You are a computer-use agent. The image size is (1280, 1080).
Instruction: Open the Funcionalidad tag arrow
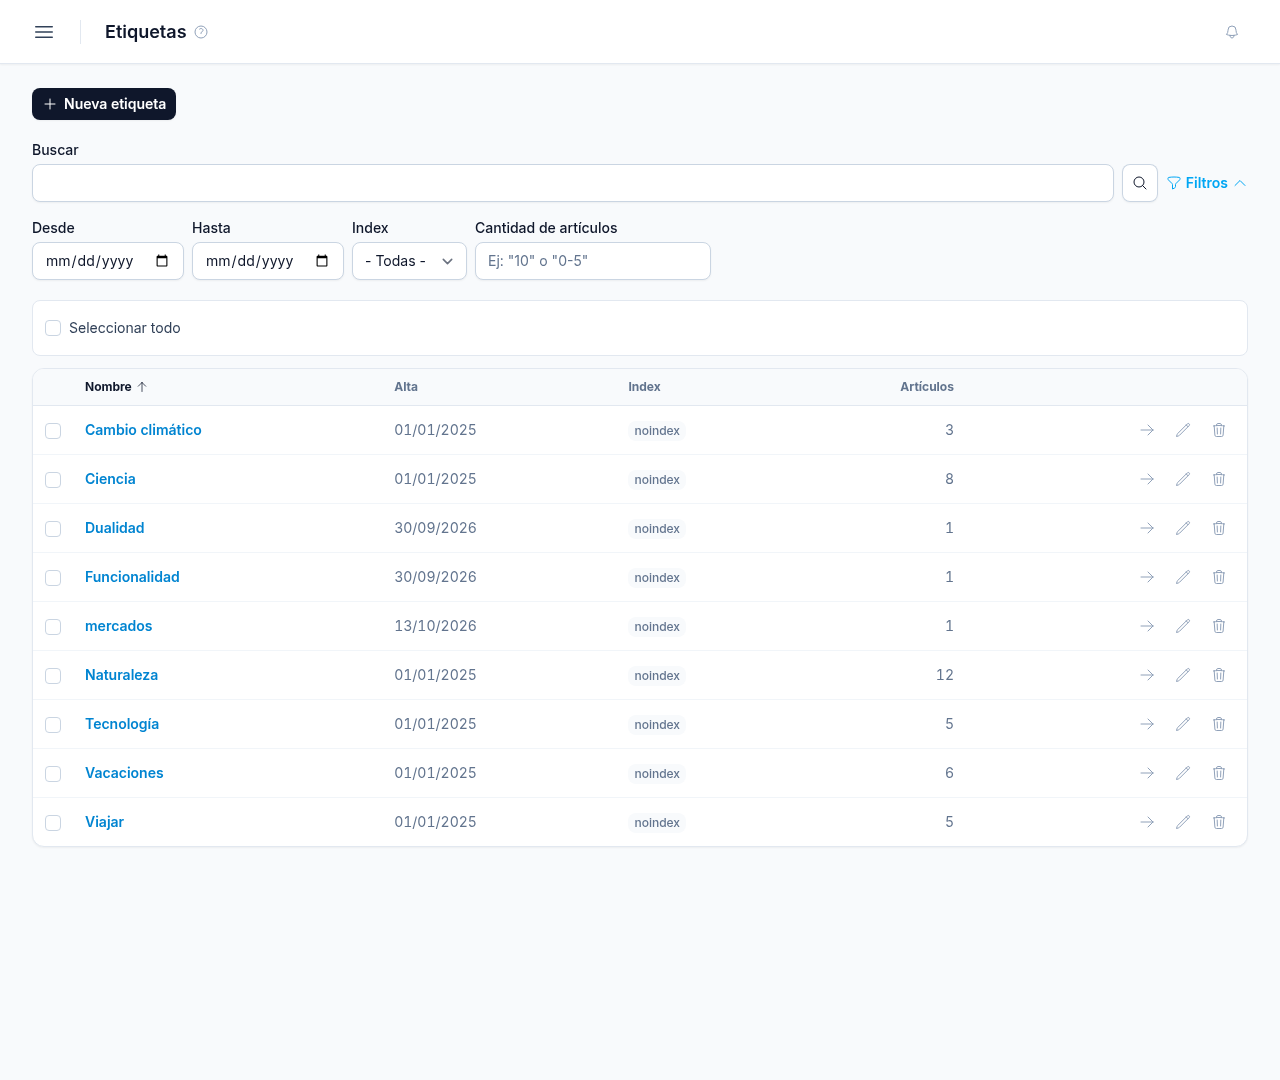(x=1147, y=577)
